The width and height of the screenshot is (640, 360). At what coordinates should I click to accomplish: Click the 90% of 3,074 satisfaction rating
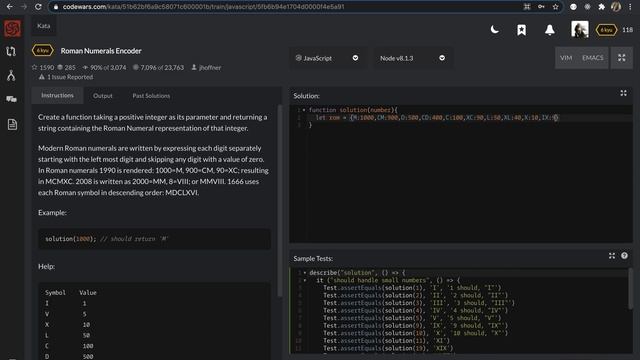pyautogui.click(x=104, y=67)
